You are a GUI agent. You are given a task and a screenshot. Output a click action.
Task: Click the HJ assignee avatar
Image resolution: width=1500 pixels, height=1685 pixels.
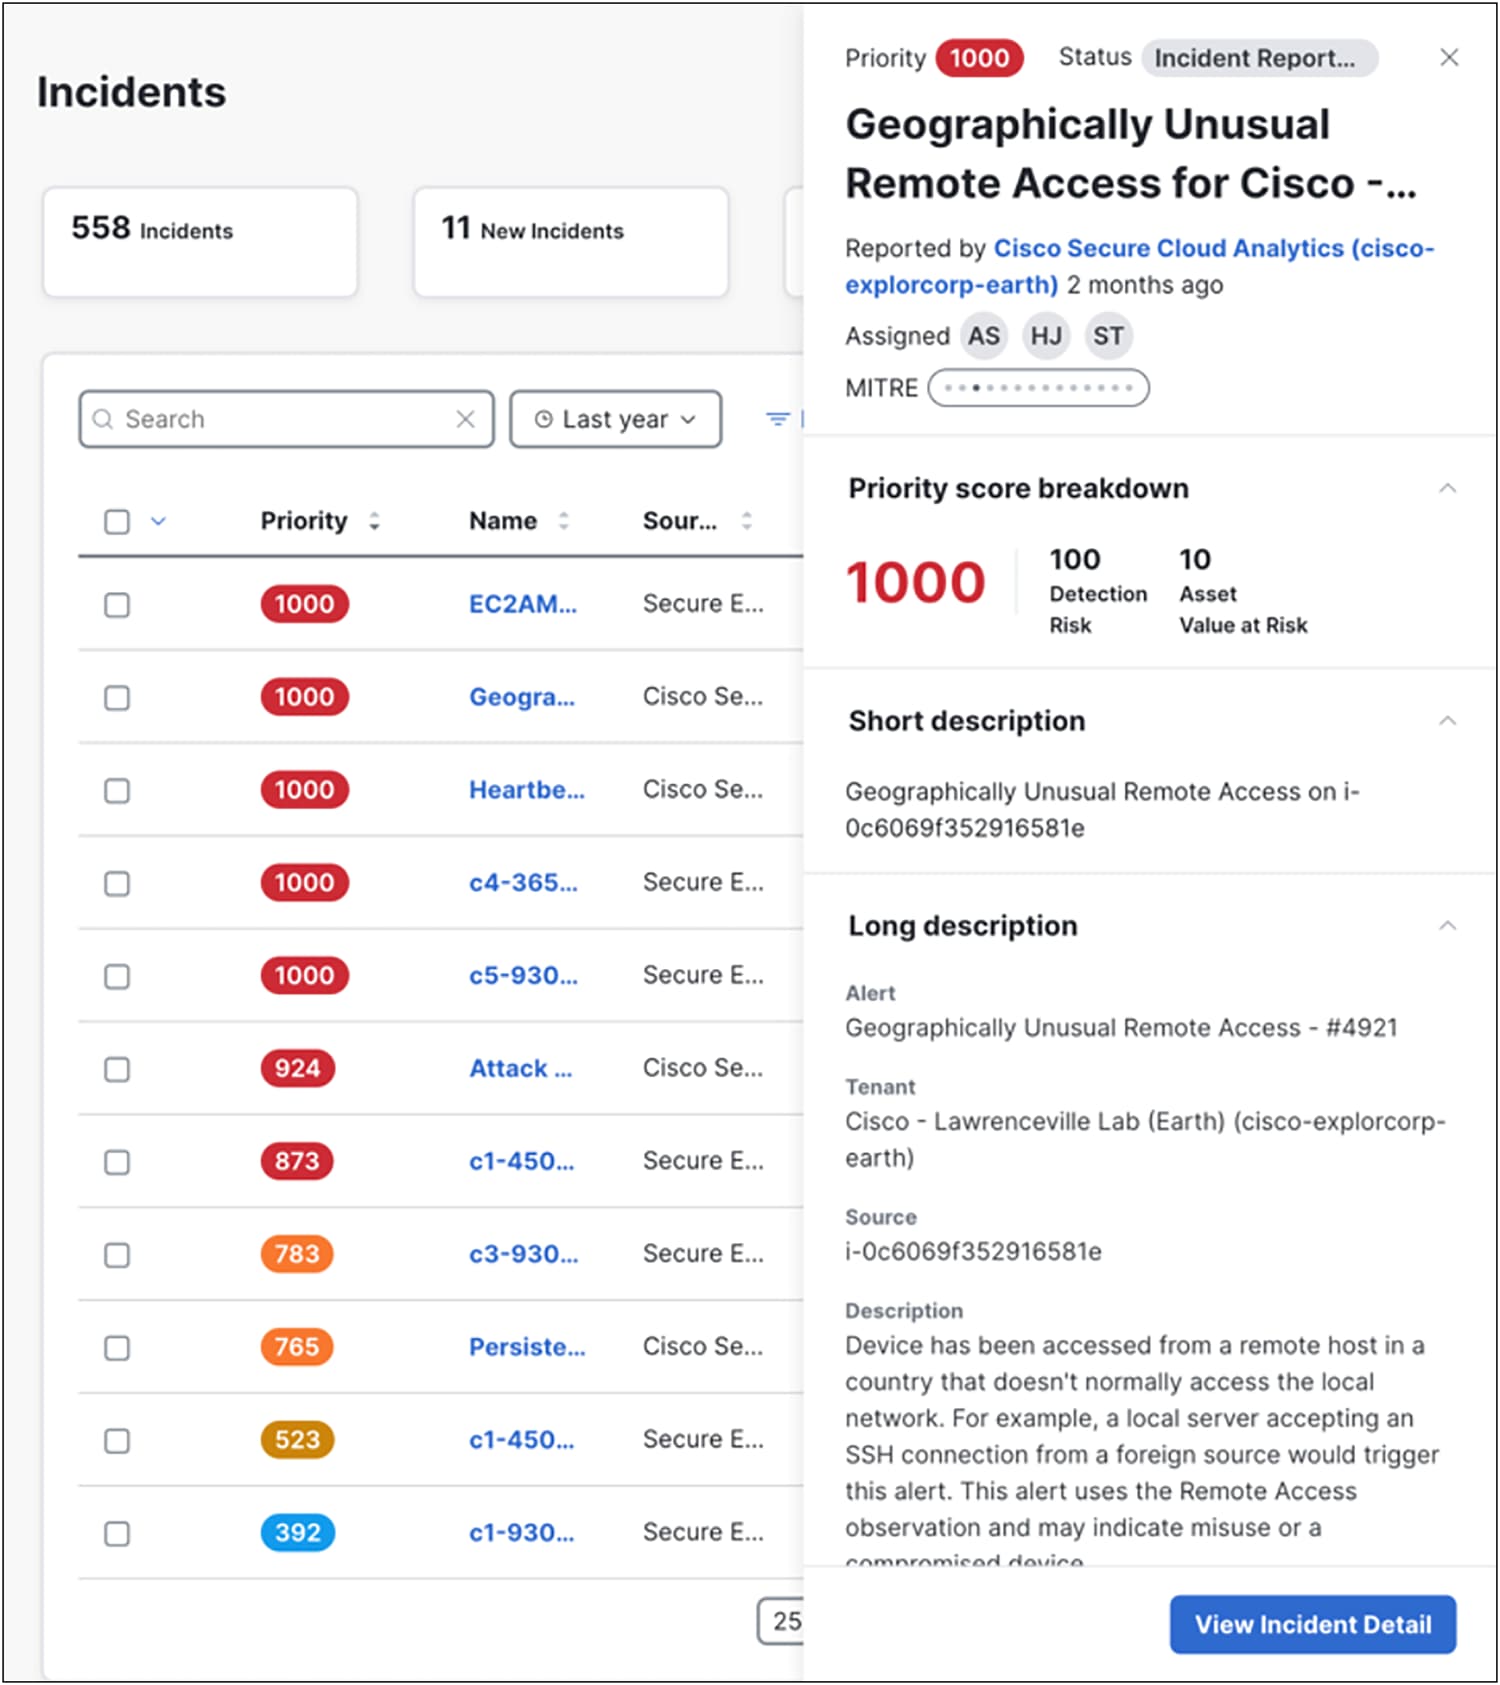1046,336
